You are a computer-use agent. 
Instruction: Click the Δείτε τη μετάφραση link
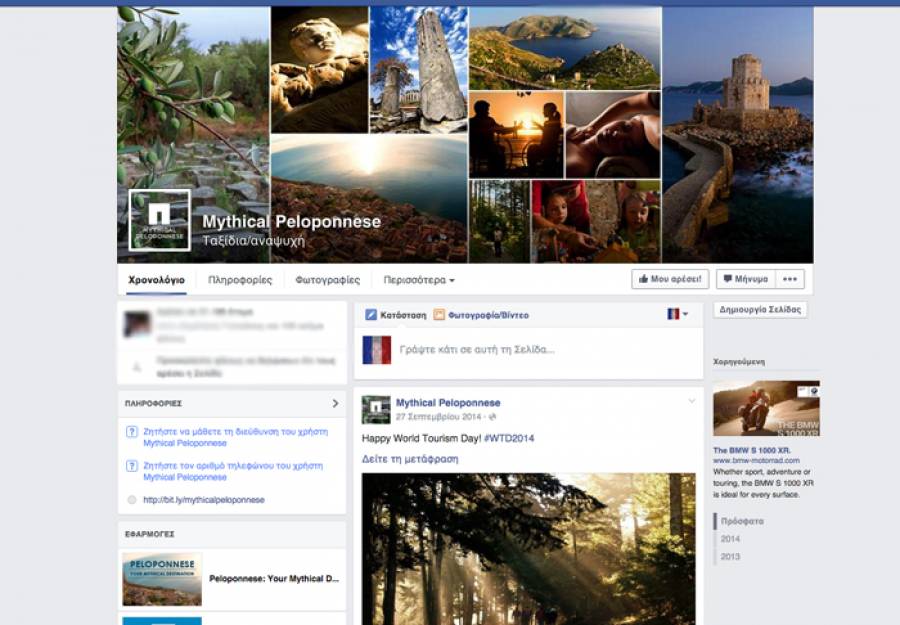tap(410, 459)
